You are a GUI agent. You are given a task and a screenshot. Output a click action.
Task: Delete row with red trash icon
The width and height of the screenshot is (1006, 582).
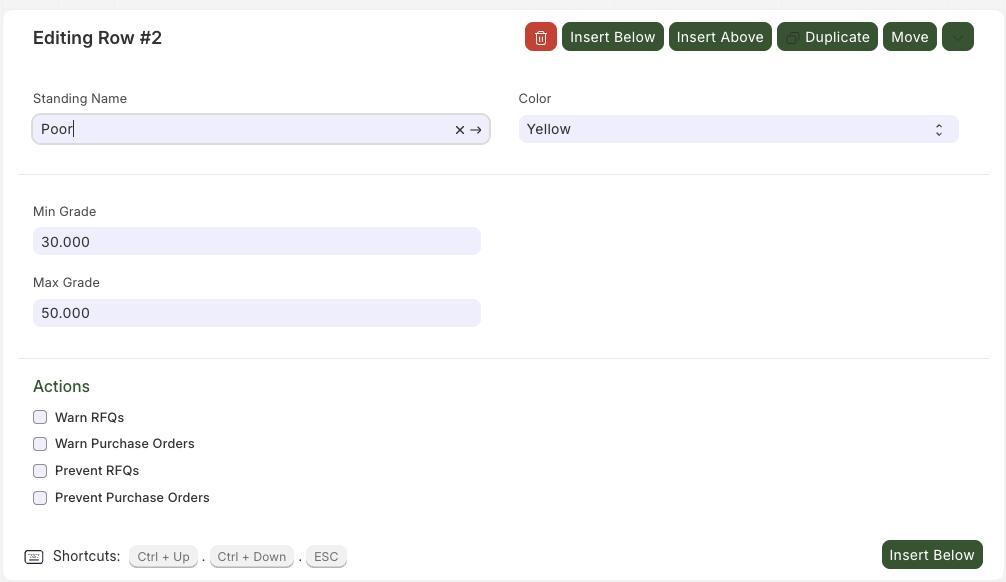tap(541, 37)
